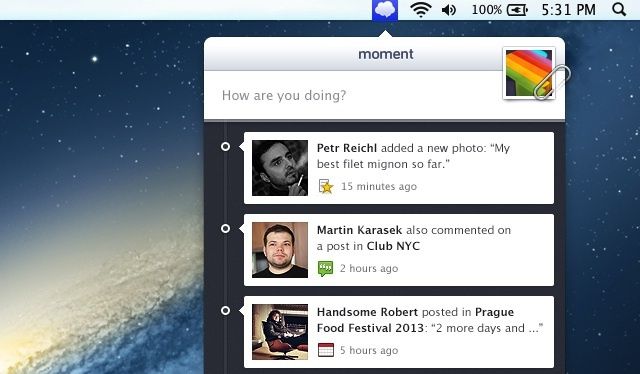The image size is (640, 374).
Task: Open Spotlight search magnifier
Action: tap(619, 9)
